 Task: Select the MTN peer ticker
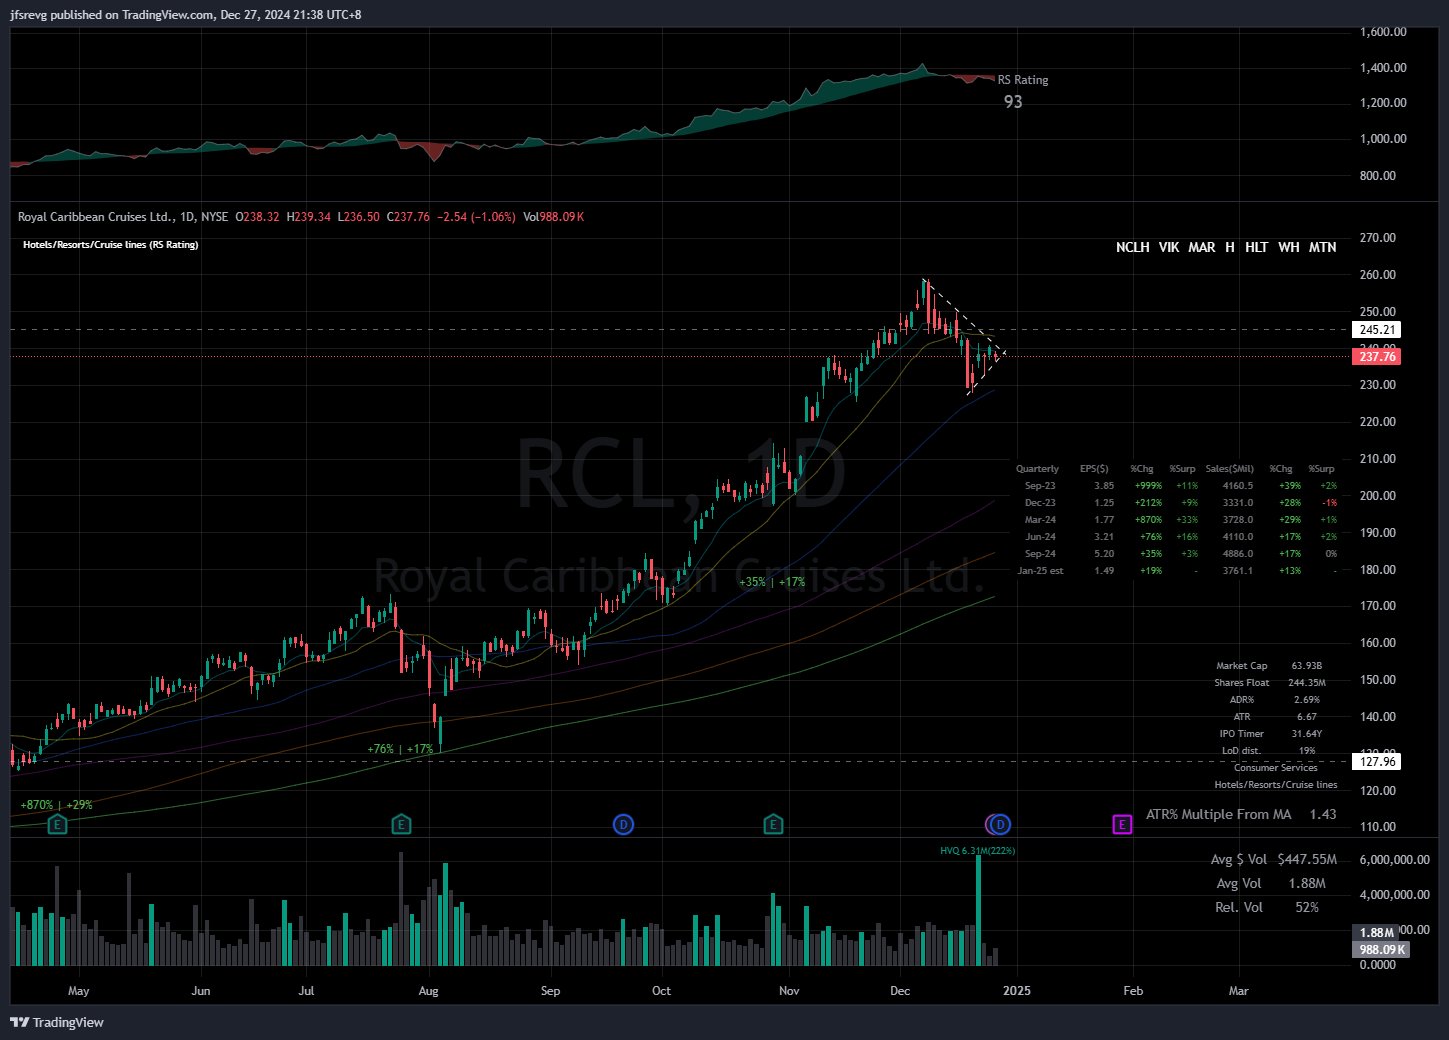(x=1322, y=247)
